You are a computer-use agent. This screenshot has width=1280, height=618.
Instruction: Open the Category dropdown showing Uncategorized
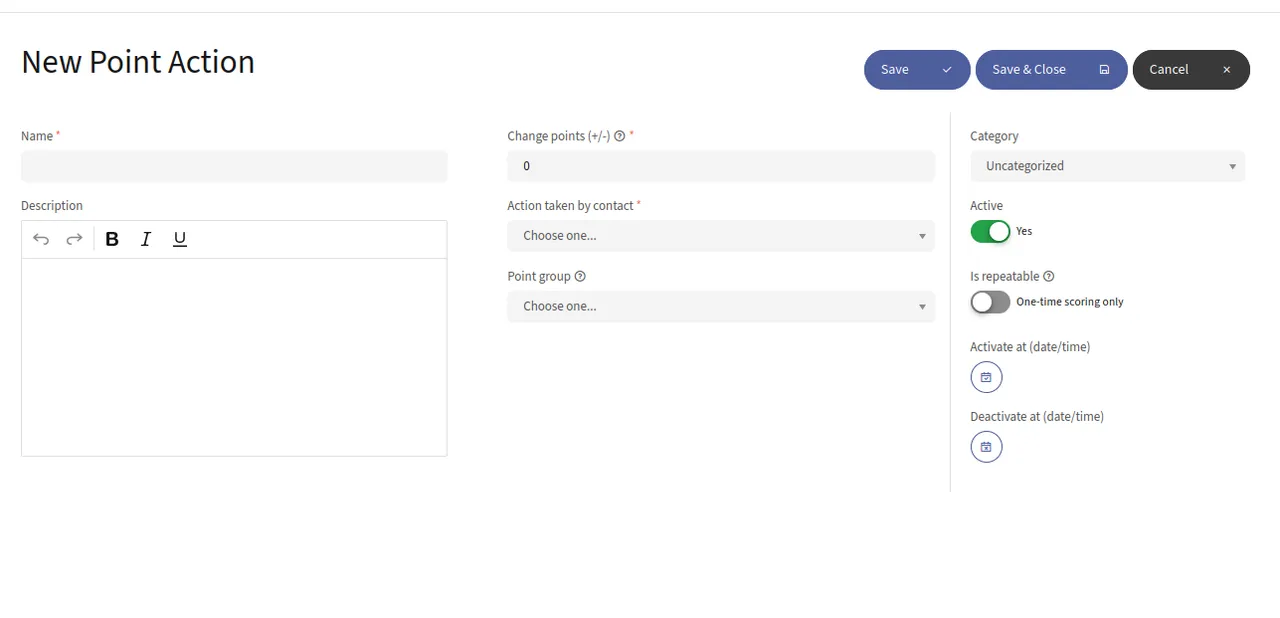click(1107, 166)
